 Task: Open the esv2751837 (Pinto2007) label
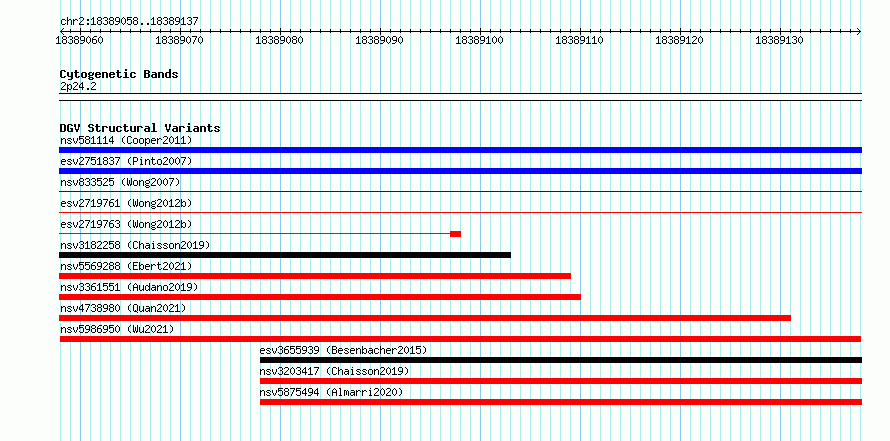point(126,161)
